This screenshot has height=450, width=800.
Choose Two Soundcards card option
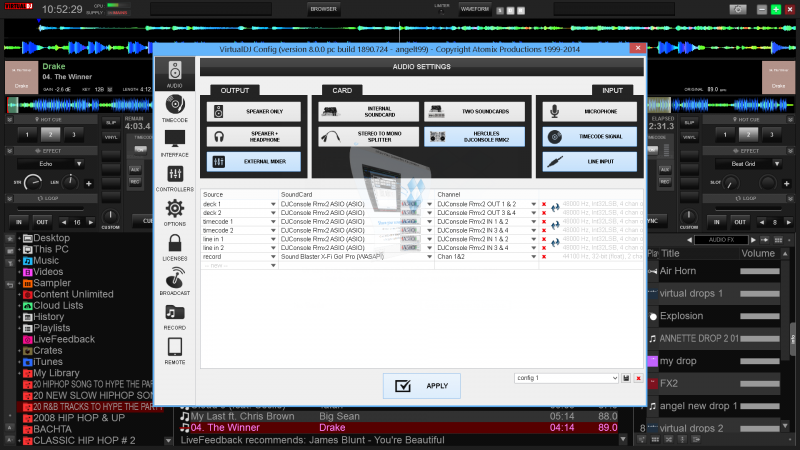(x=474, y=111)
